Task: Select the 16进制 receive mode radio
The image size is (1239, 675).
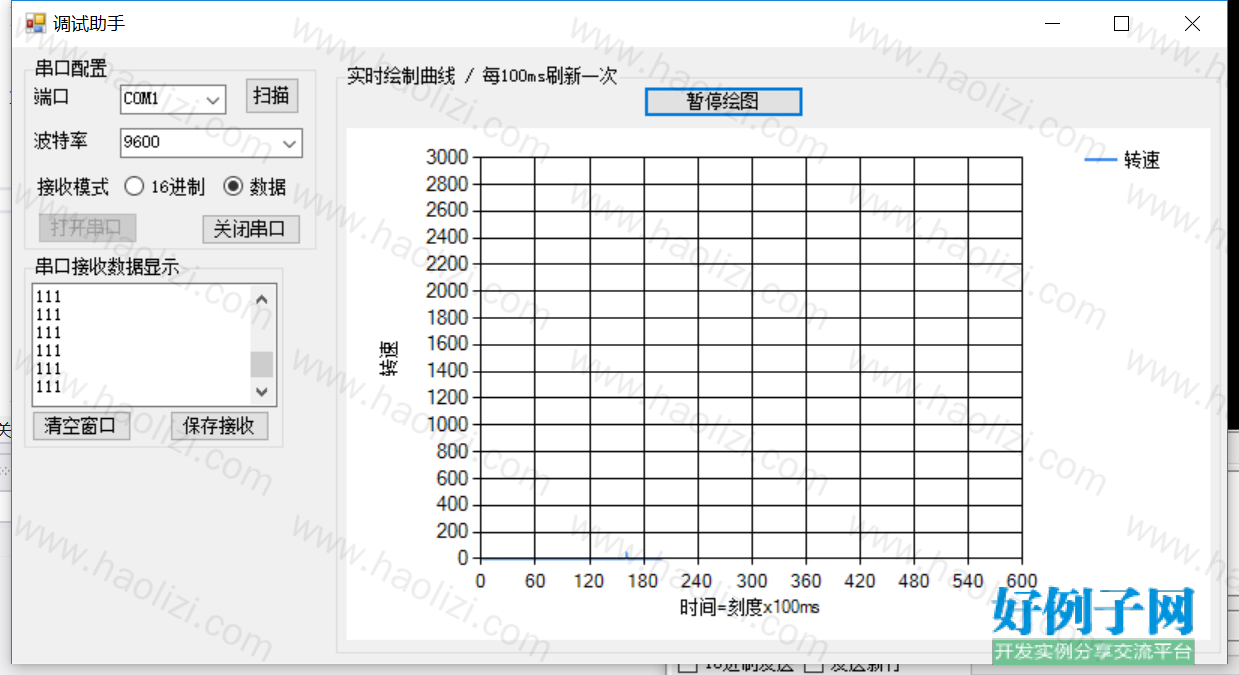Action: pos(134,187)
